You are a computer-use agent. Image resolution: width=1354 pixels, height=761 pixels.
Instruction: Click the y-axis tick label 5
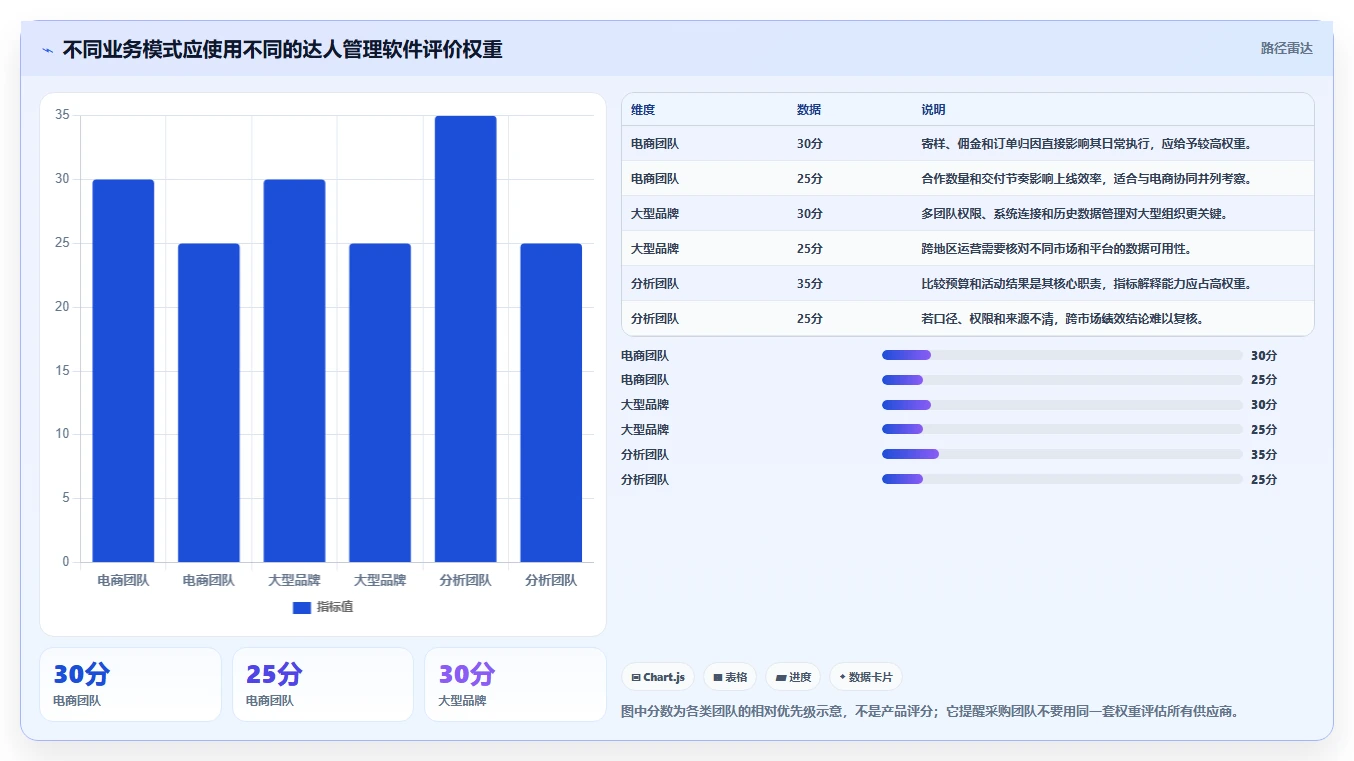coord(66,498)
